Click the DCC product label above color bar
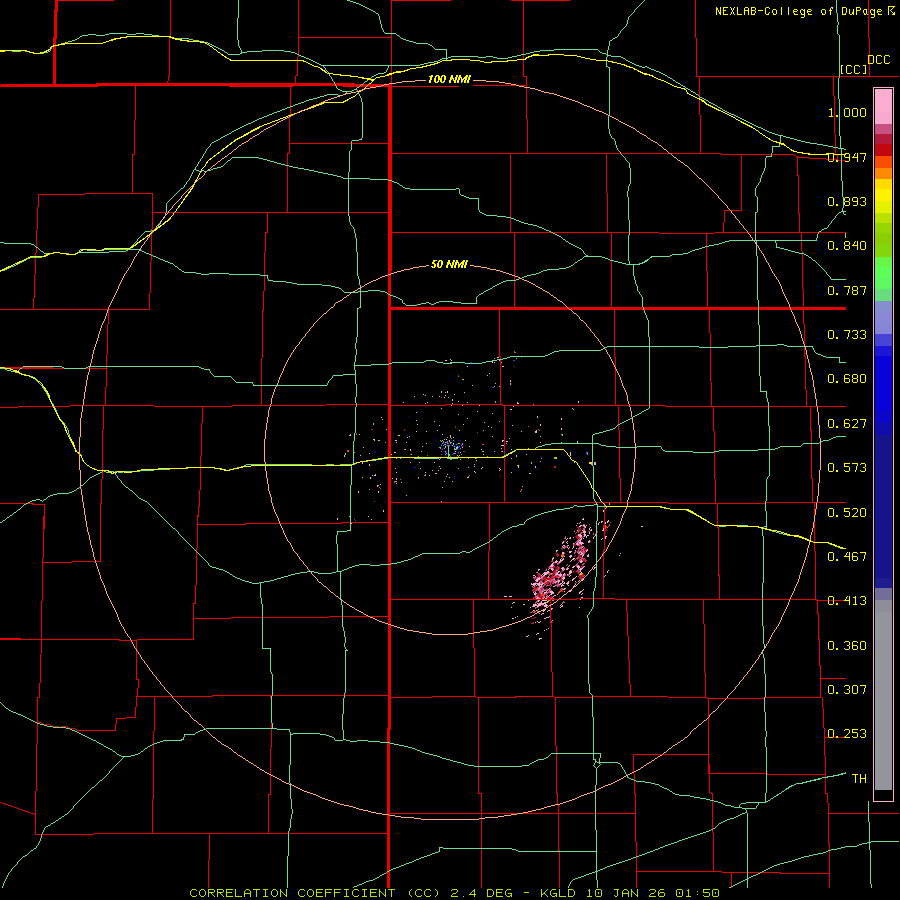 click(x=878, y=60)
